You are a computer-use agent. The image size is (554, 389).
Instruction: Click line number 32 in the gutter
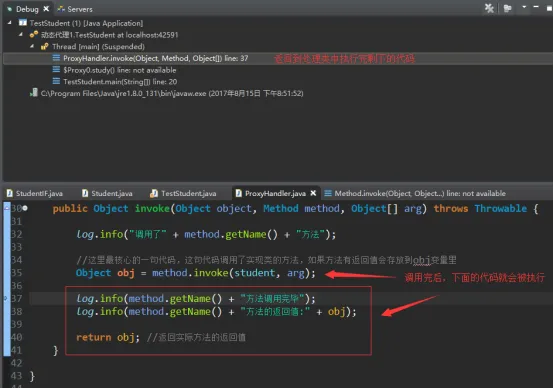[17, 234]
